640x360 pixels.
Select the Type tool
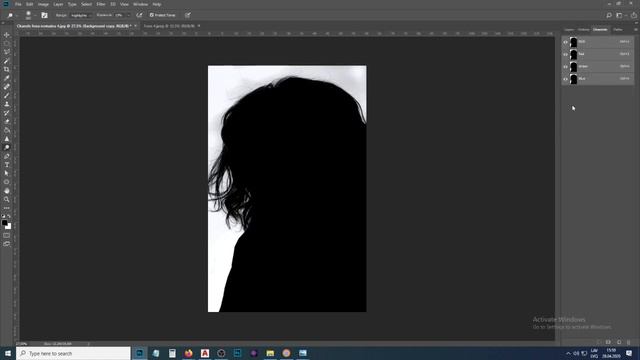coord(7,165)
